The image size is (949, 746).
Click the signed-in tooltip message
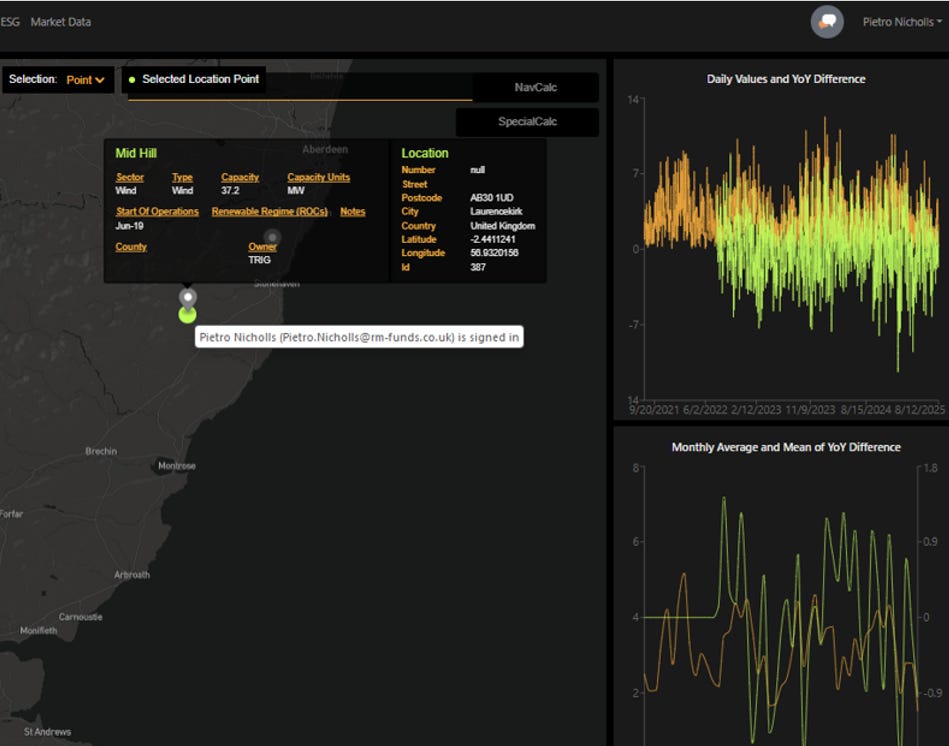pyautogui.click(x=359, y=337)
